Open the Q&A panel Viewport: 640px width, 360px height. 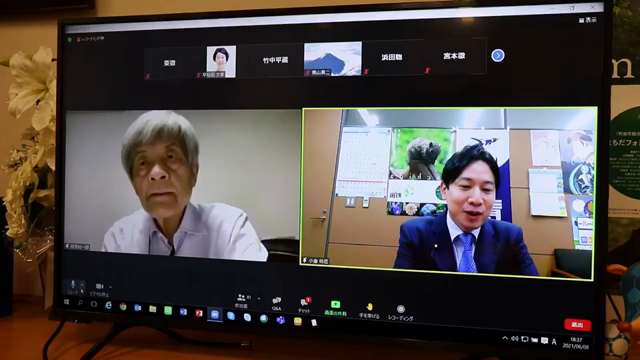coord(276,304)
